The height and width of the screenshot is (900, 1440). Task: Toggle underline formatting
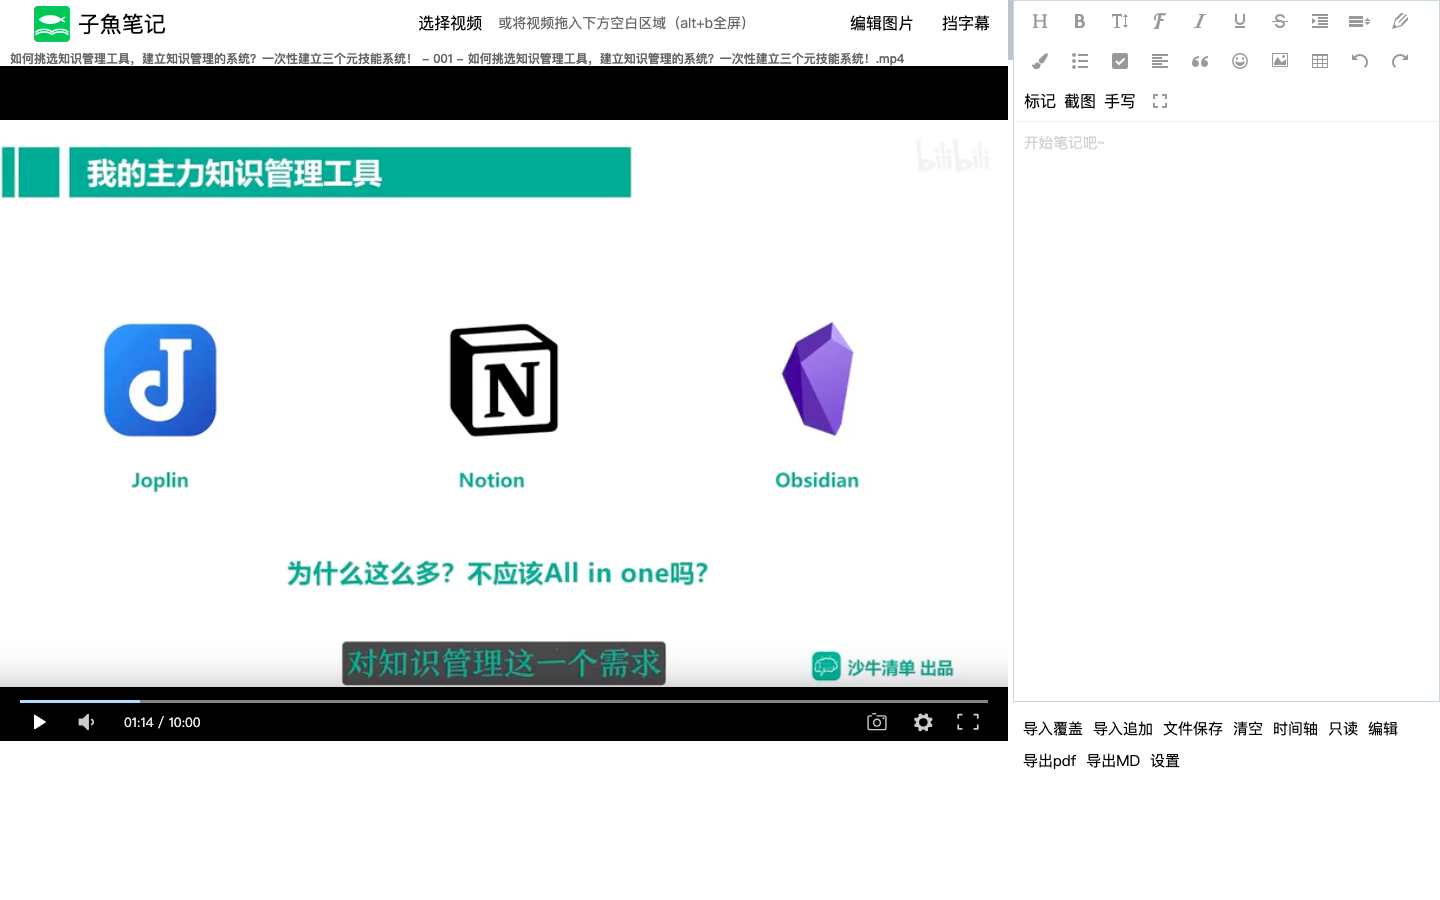(1239, 21)
